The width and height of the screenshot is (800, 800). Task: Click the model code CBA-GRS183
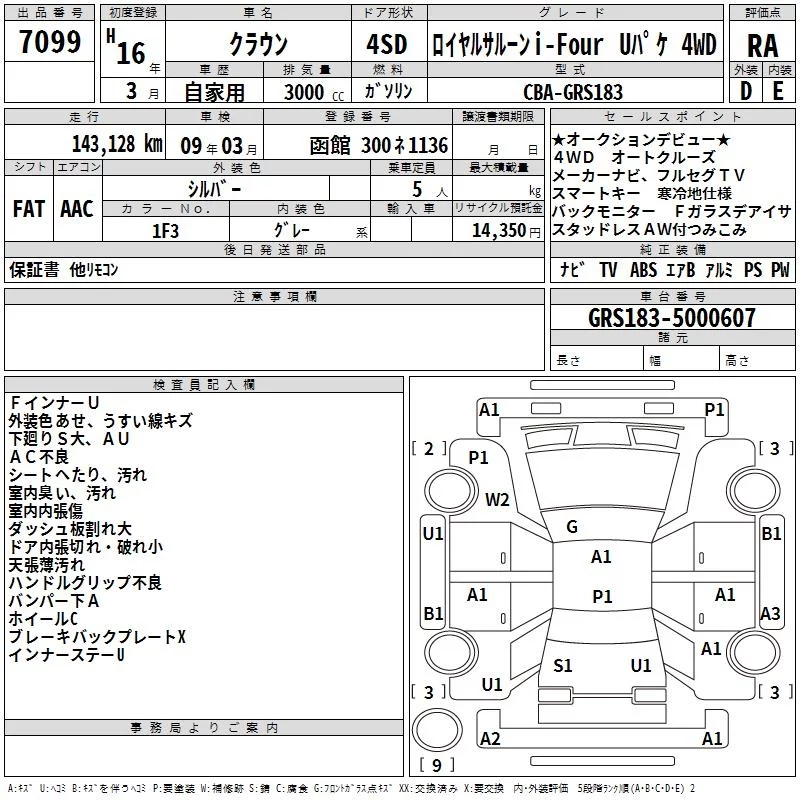click(x=573, y=92)
